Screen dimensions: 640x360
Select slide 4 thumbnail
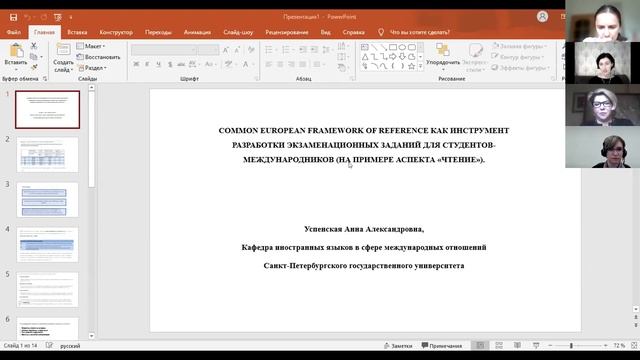click(x=47, y=244)
